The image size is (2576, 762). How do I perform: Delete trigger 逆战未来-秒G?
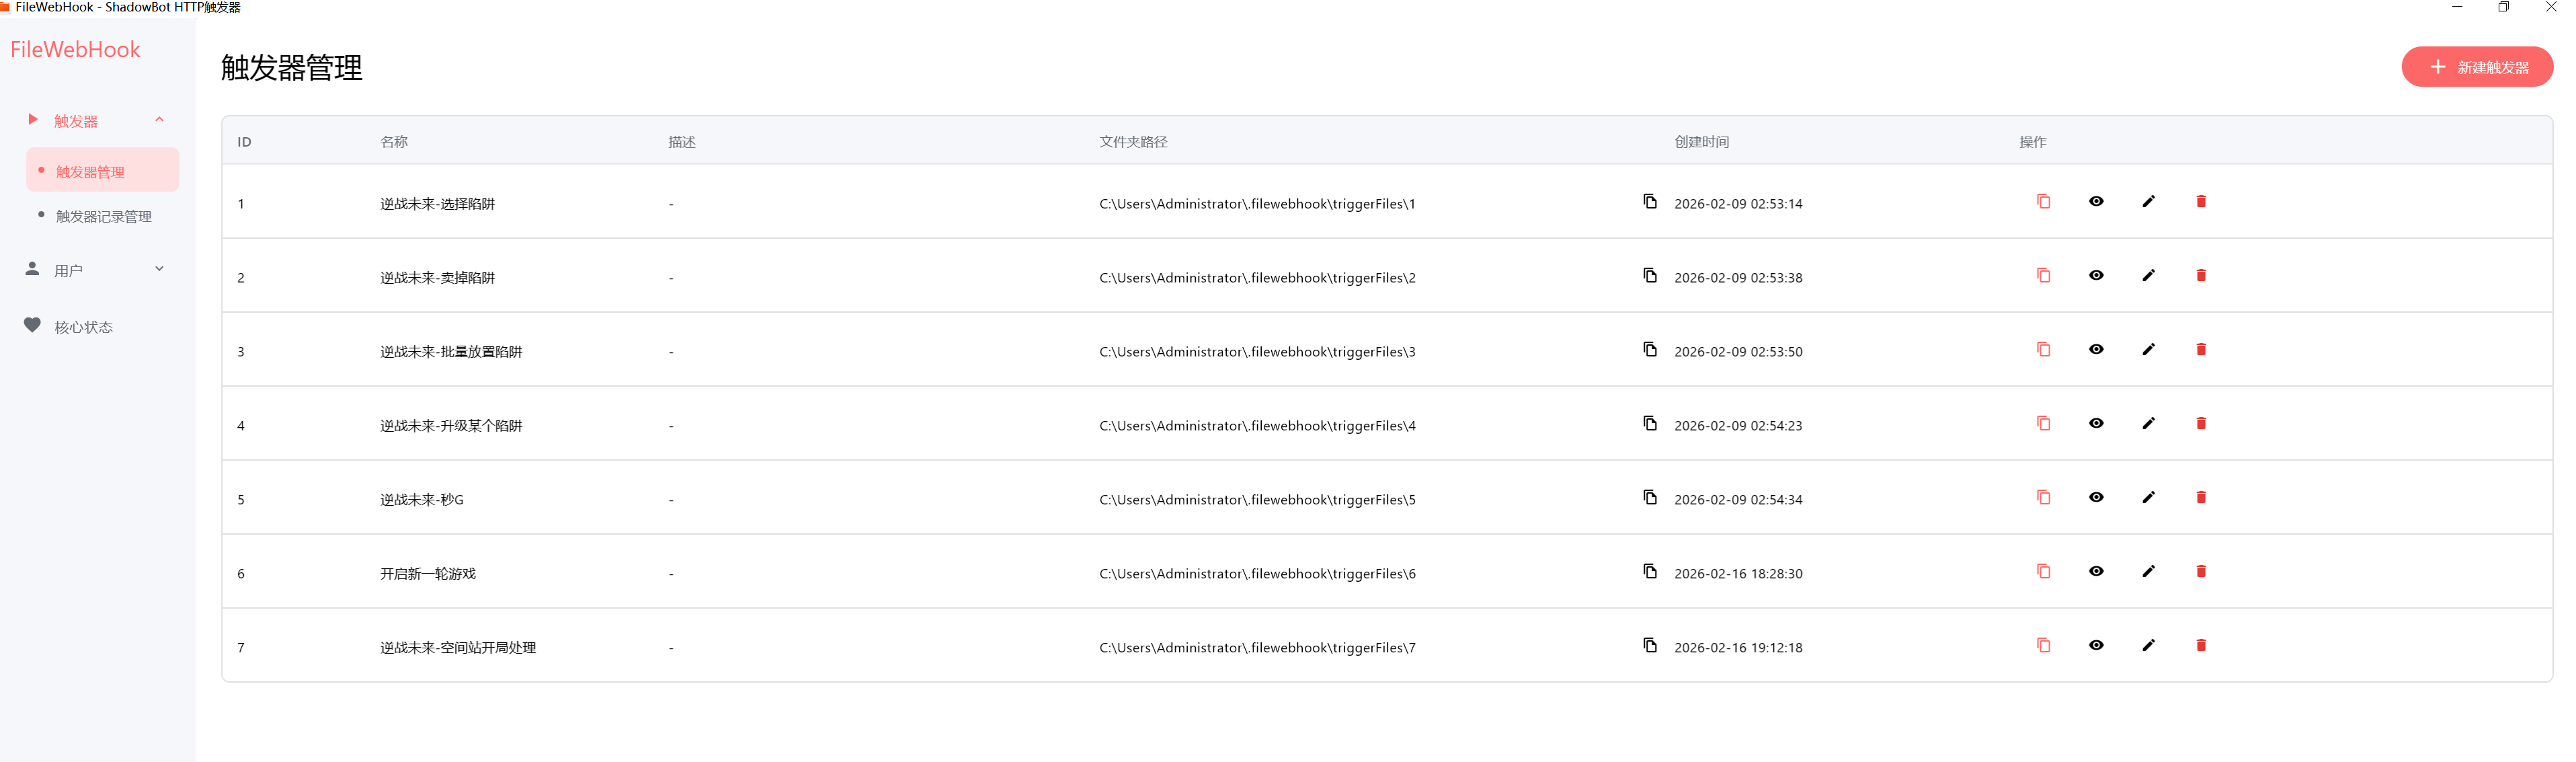[x=2200, y=498]
